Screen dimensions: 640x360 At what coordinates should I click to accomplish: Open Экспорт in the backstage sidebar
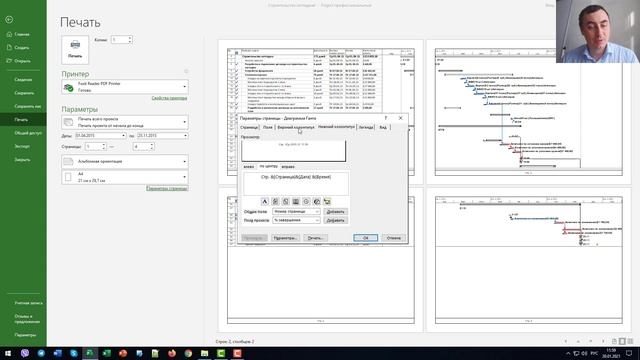pos(22,146)
